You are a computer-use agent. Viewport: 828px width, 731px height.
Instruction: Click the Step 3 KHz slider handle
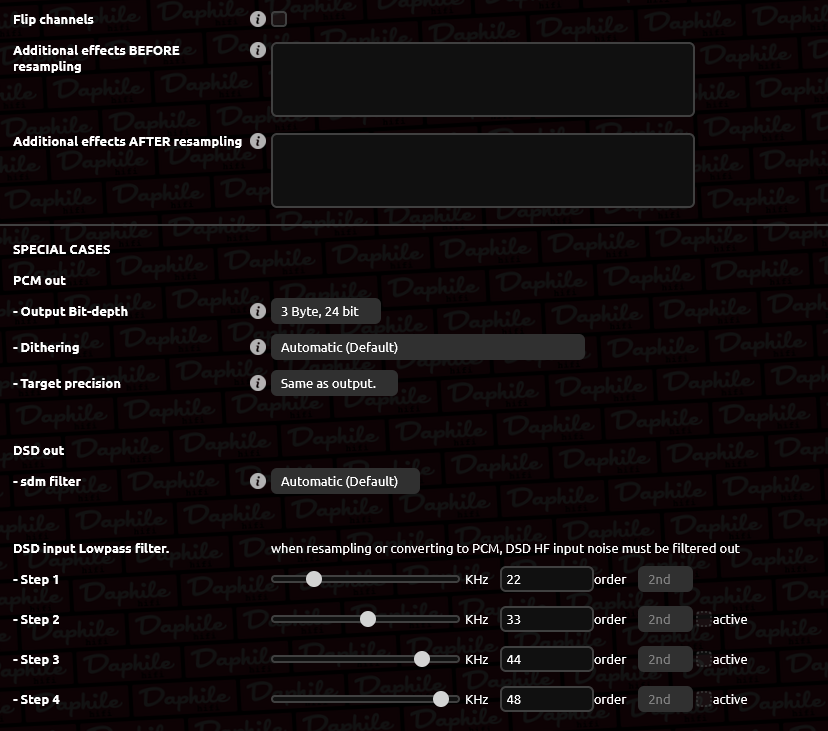tap(421, 659)
